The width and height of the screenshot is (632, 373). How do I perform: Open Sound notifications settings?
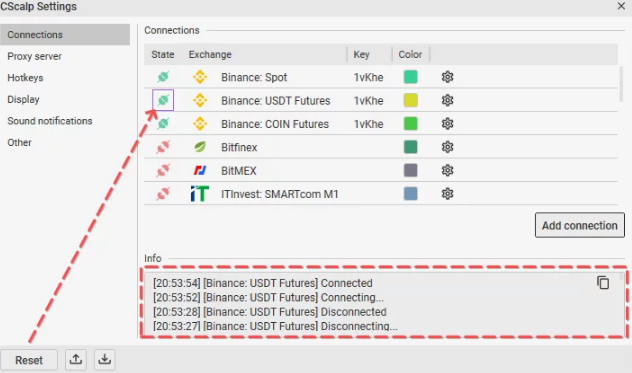click(x=50, y=121)
